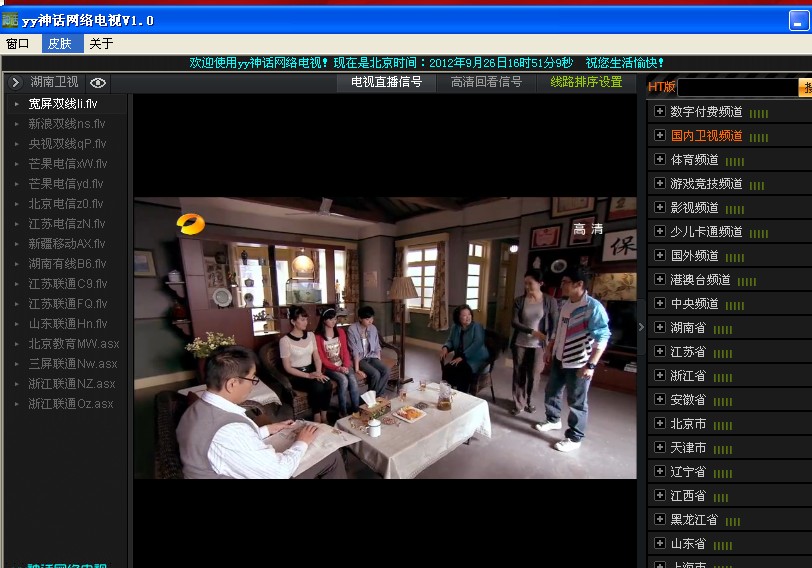This screenshot has height=568, width=812.
Task: Click the orange search button beside HT版 field
Action: tap(805, 88)
